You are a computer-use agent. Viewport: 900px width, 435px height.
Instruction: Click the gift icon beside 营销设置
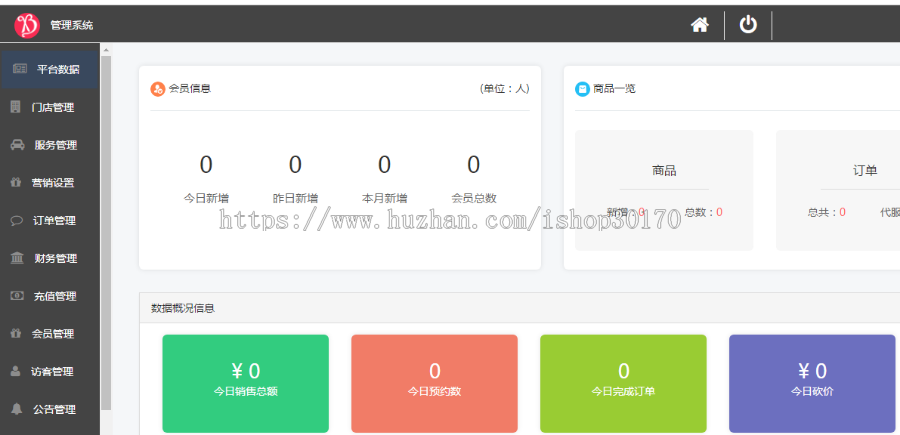[16, 182]
